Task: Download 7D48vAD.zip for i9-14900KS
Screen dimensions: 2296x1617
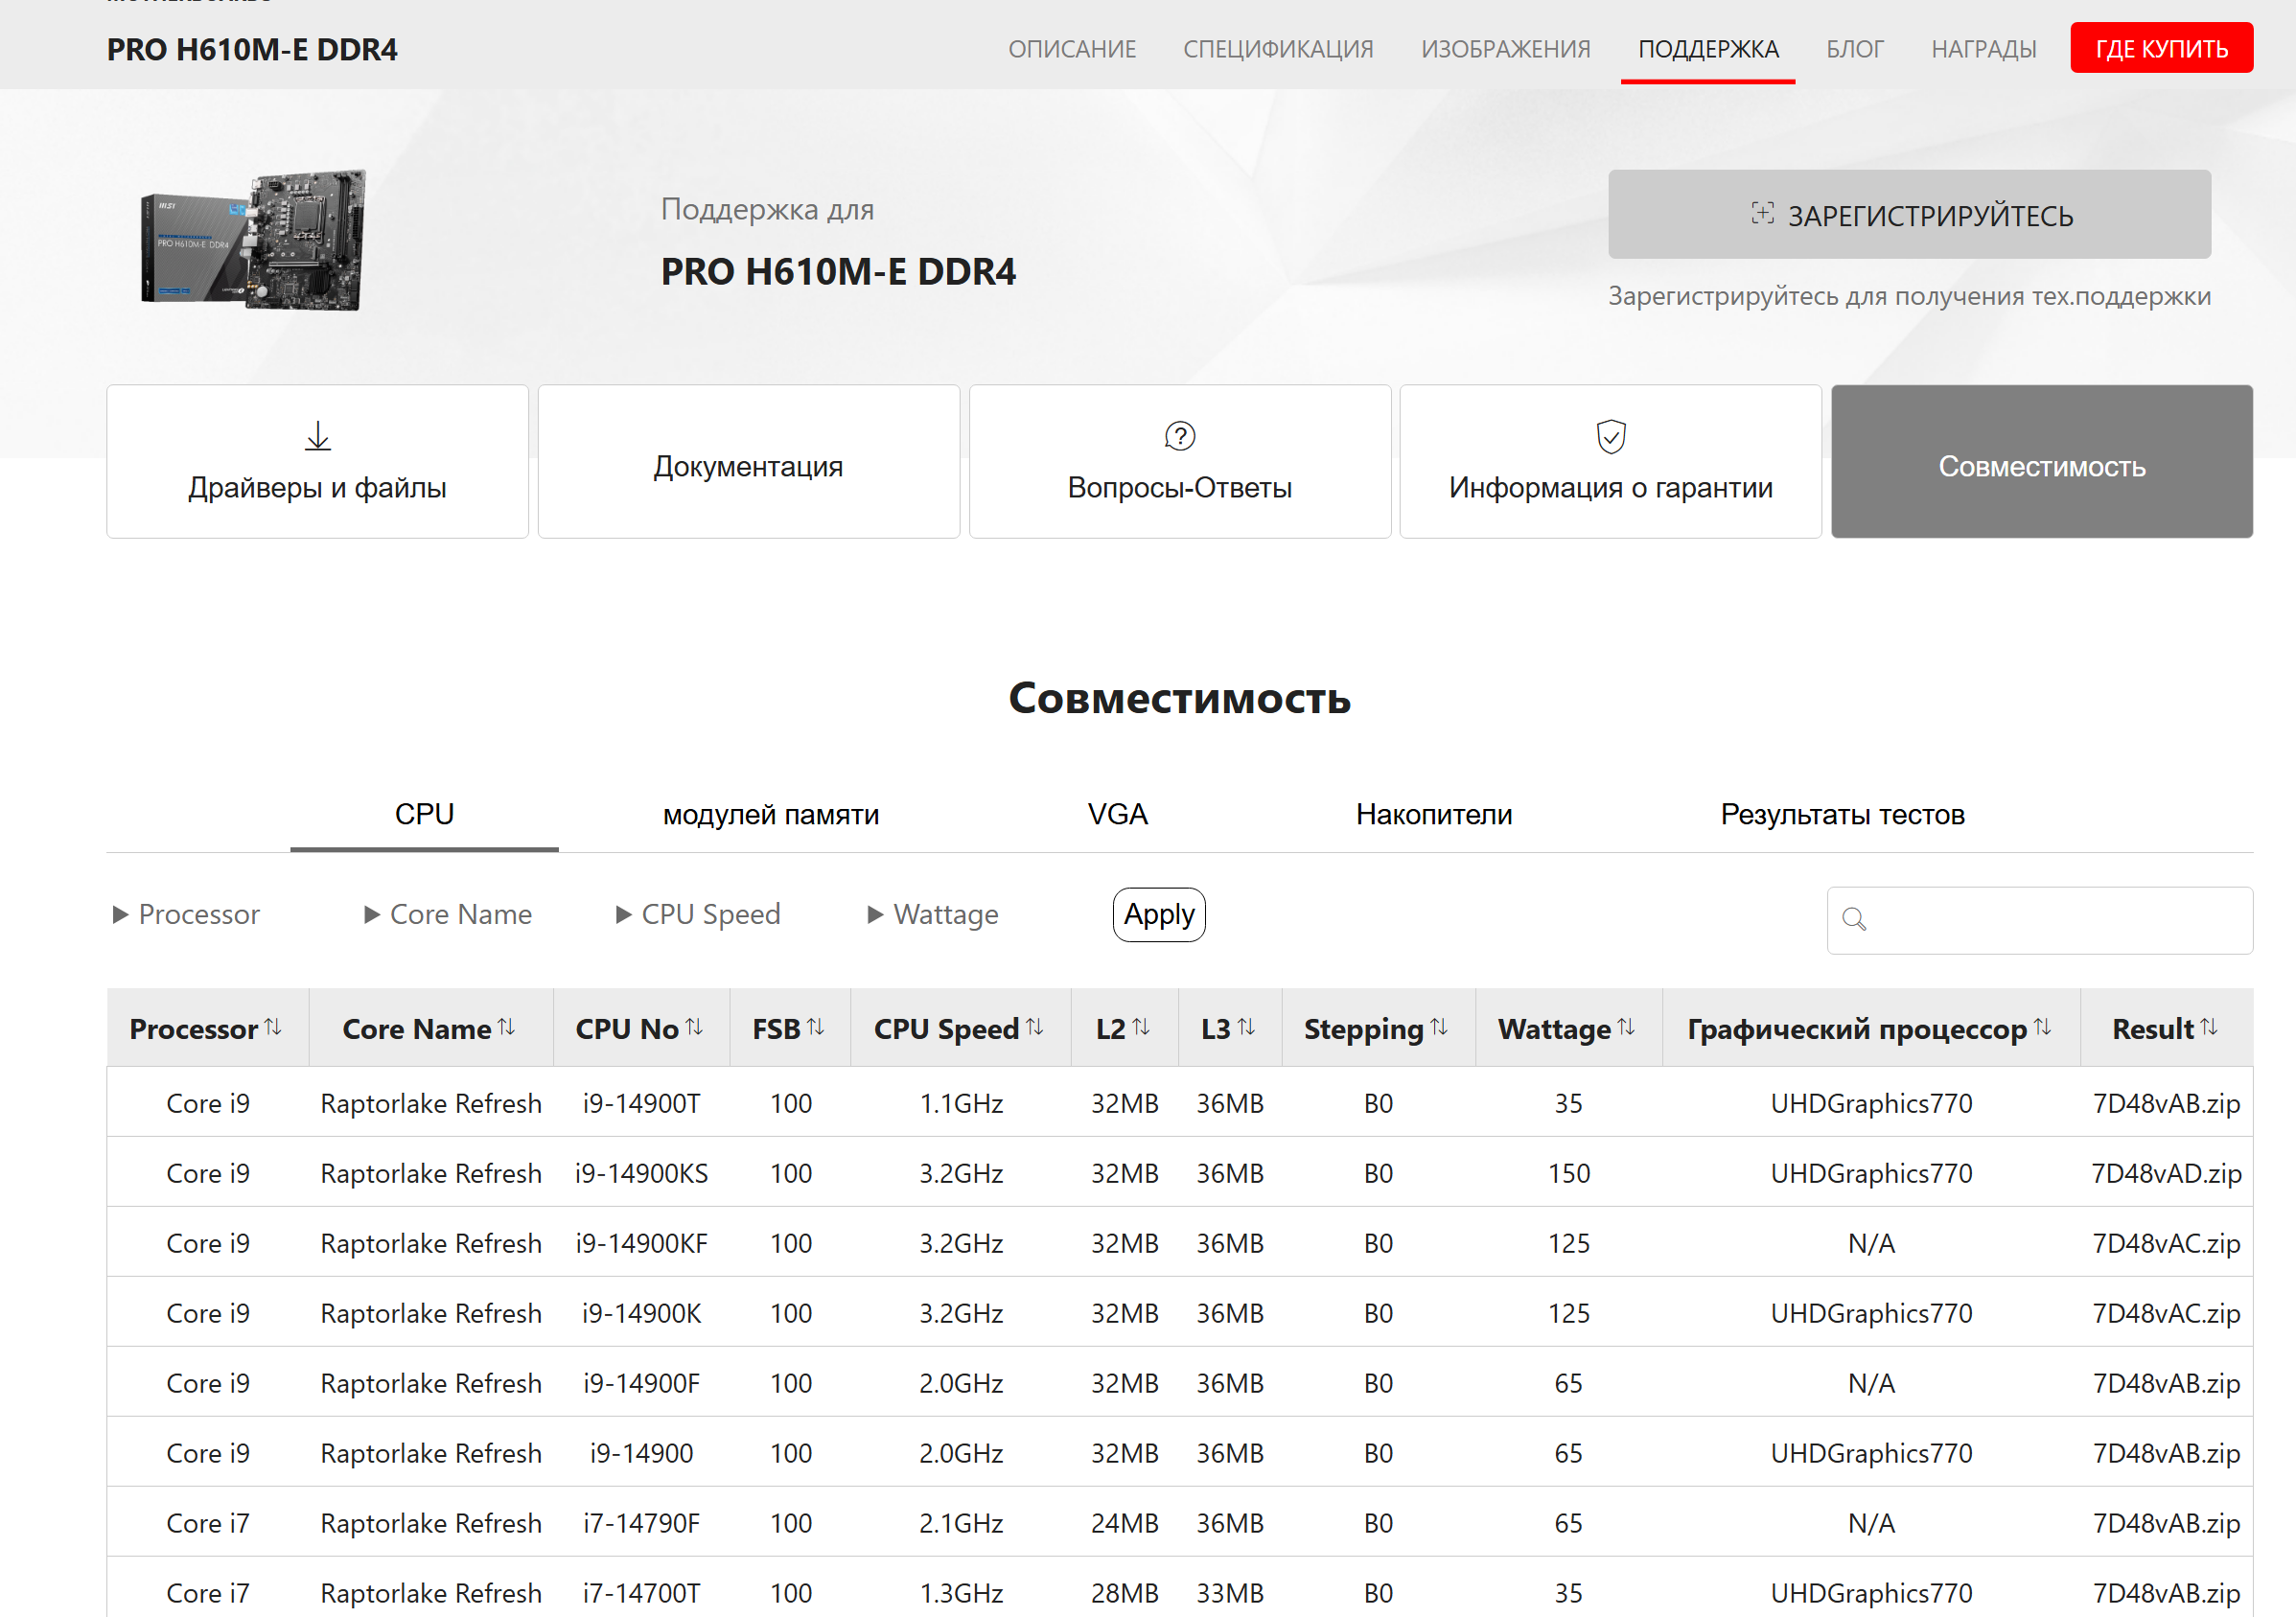Action: 2166,1173
